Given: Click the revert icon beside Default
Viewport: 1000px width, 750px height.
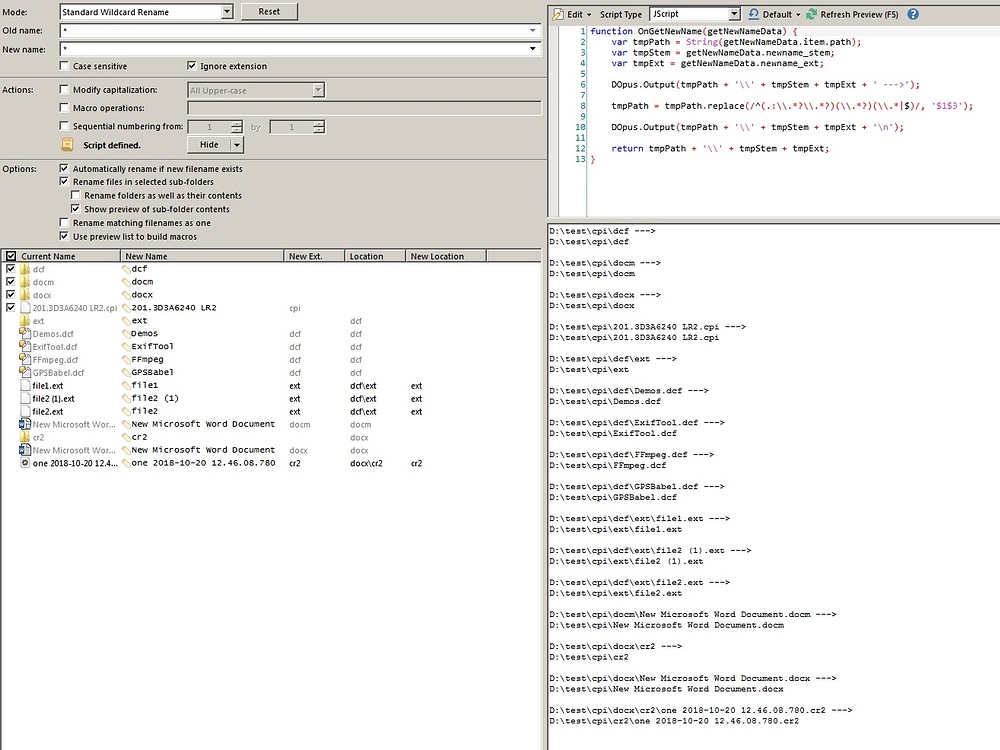Looking at the screenshot, I should click(754, 12).
